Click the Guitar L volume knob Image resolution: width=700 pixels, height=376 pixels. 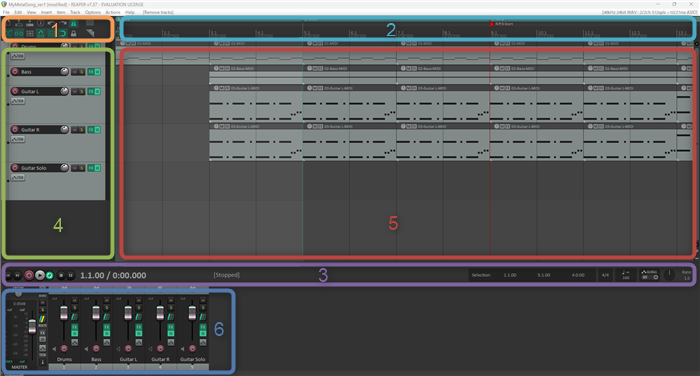click(64, 91)
